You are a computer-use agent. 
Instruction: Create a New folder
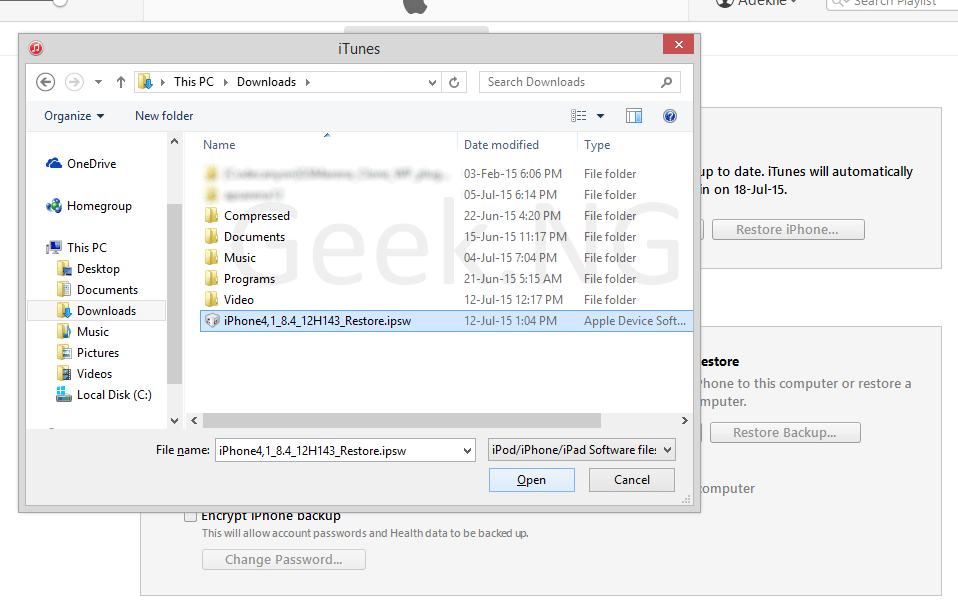point(164,116)
